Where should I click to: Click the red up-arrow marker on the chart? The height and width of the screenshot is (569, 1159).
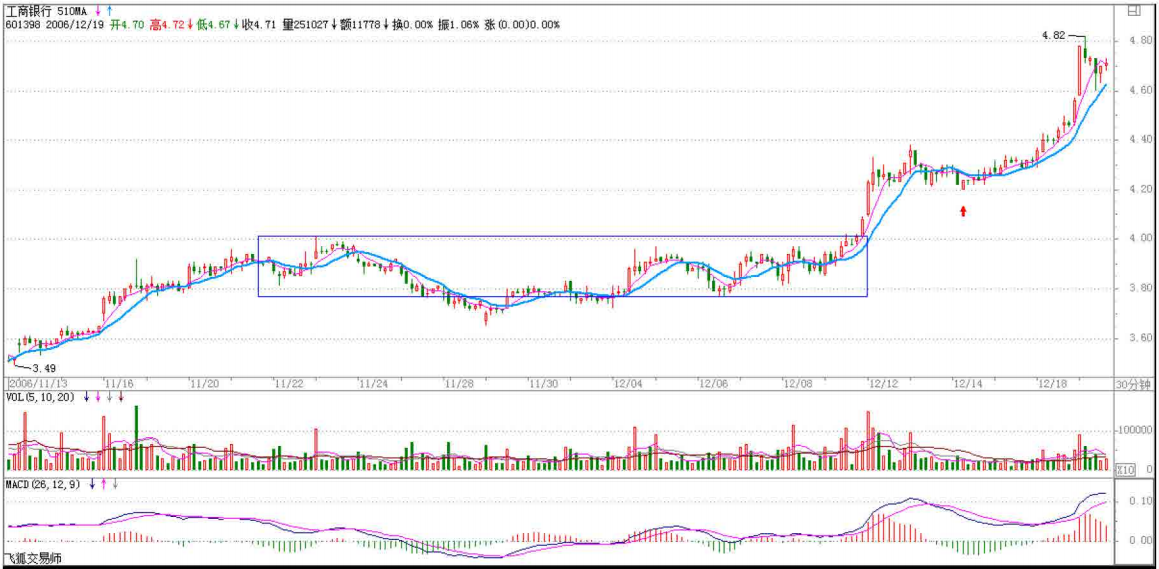pos(963,210)
